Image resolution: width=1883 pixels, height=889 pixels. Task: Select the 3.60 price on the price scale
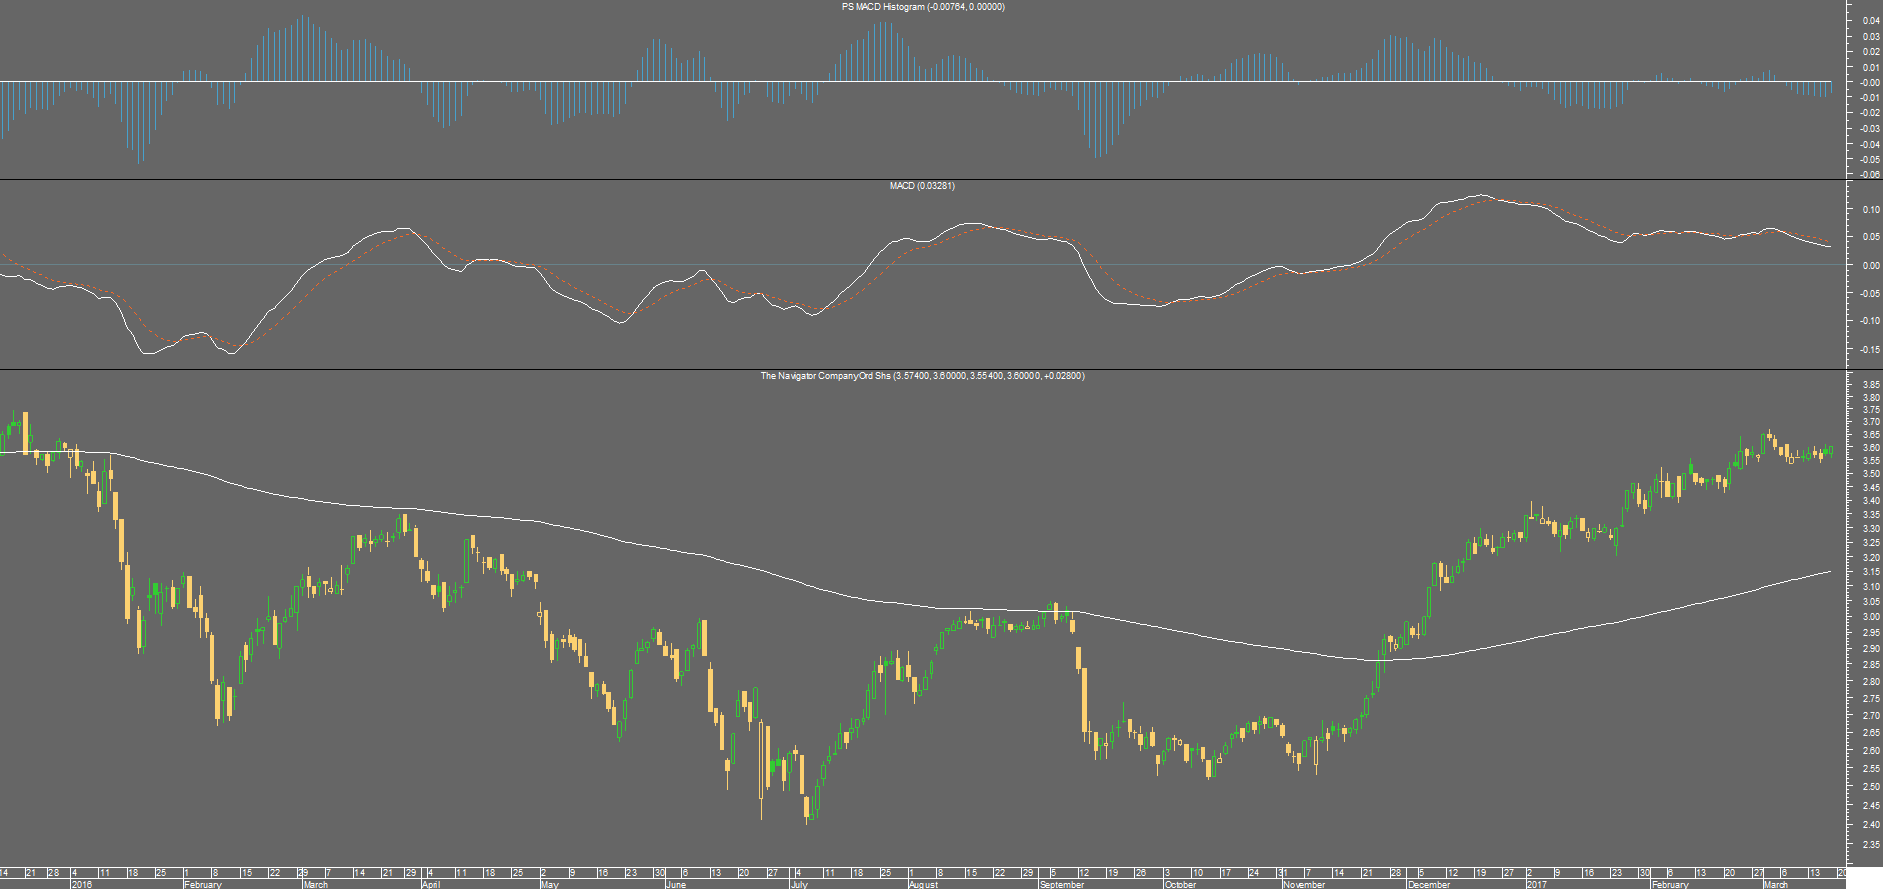pos(1871,448)
